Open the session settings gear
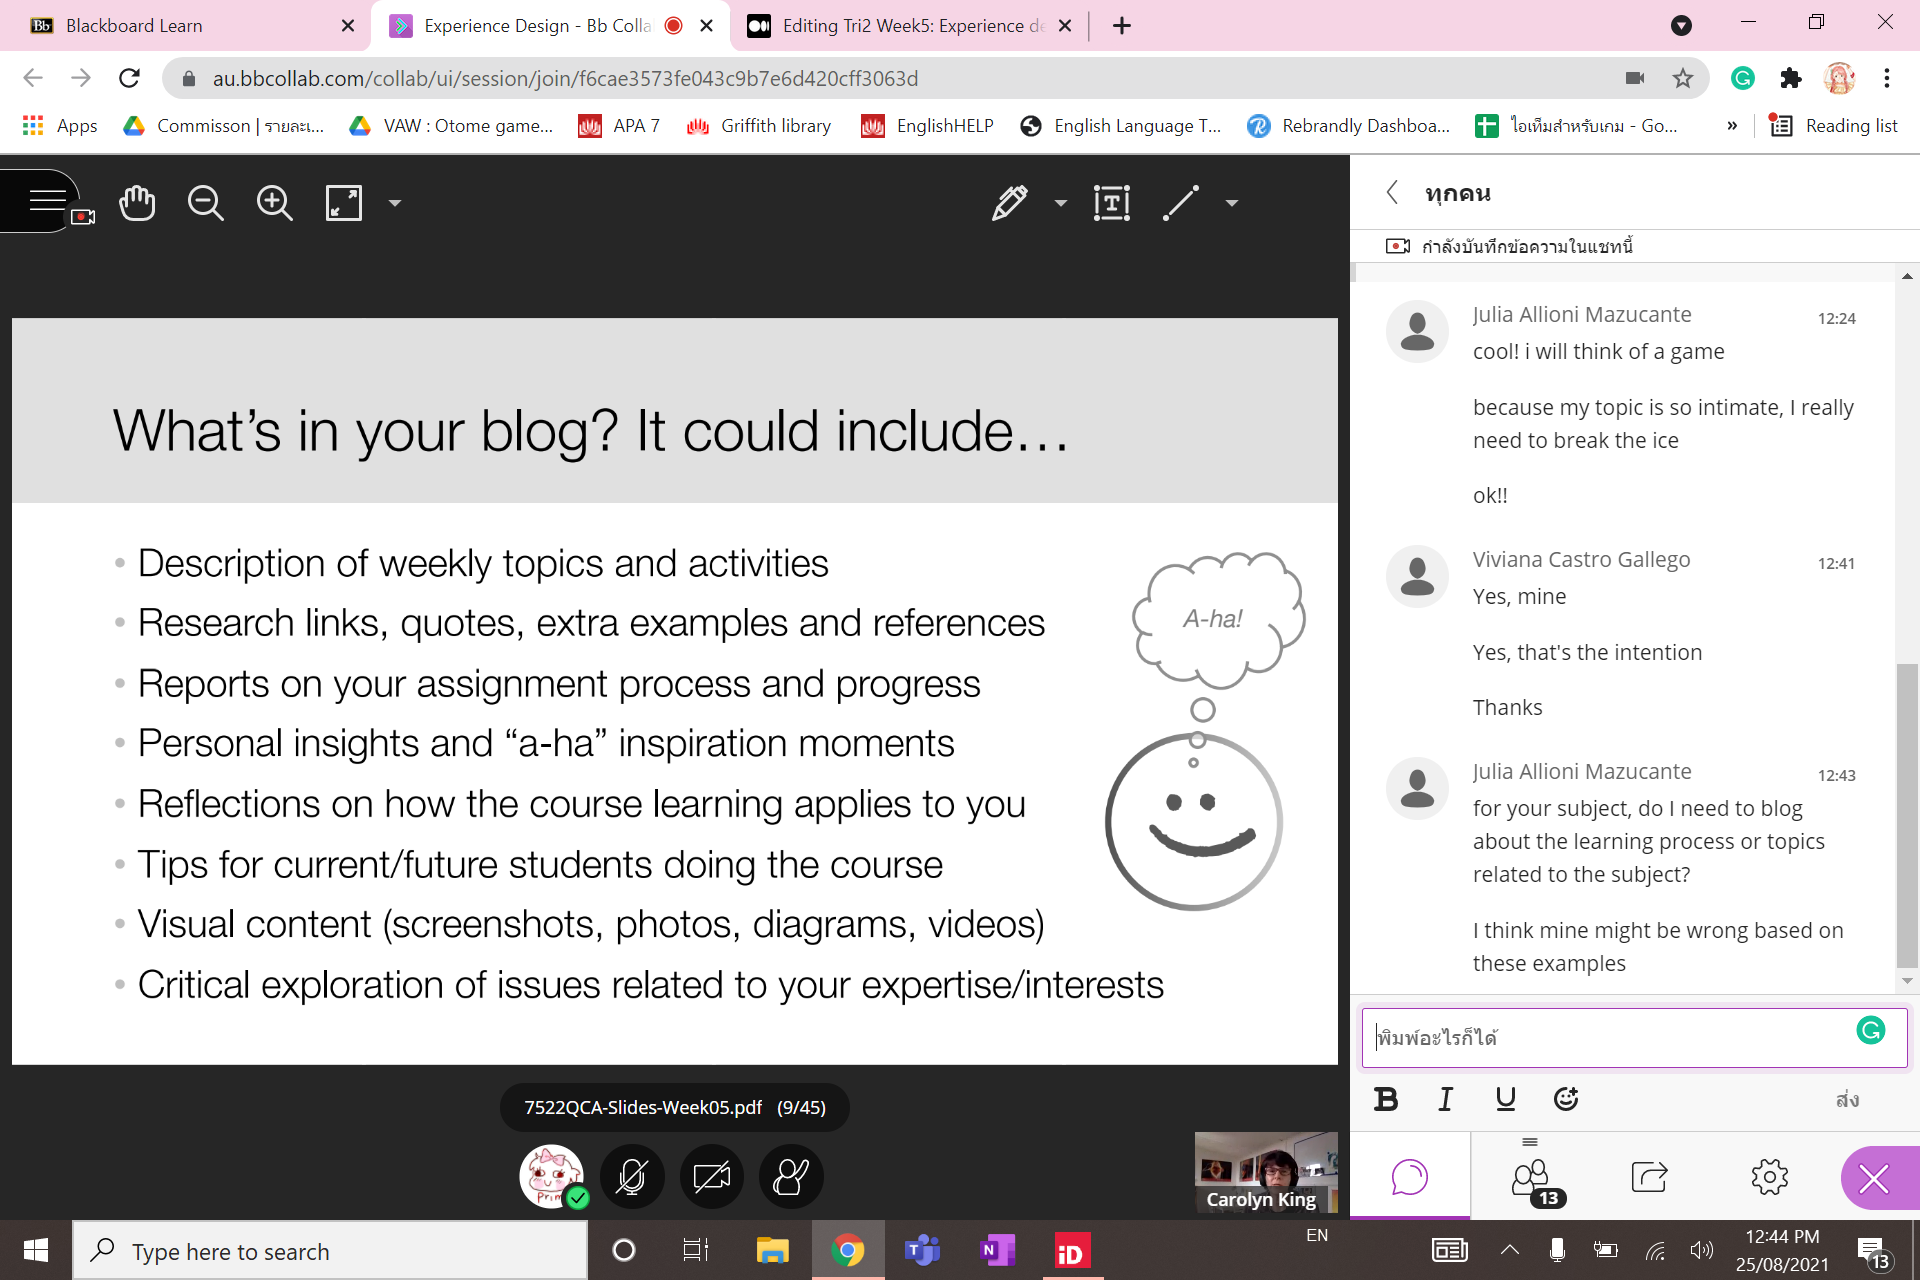The image size is (1920, 1280). tap(1769, 1177)
